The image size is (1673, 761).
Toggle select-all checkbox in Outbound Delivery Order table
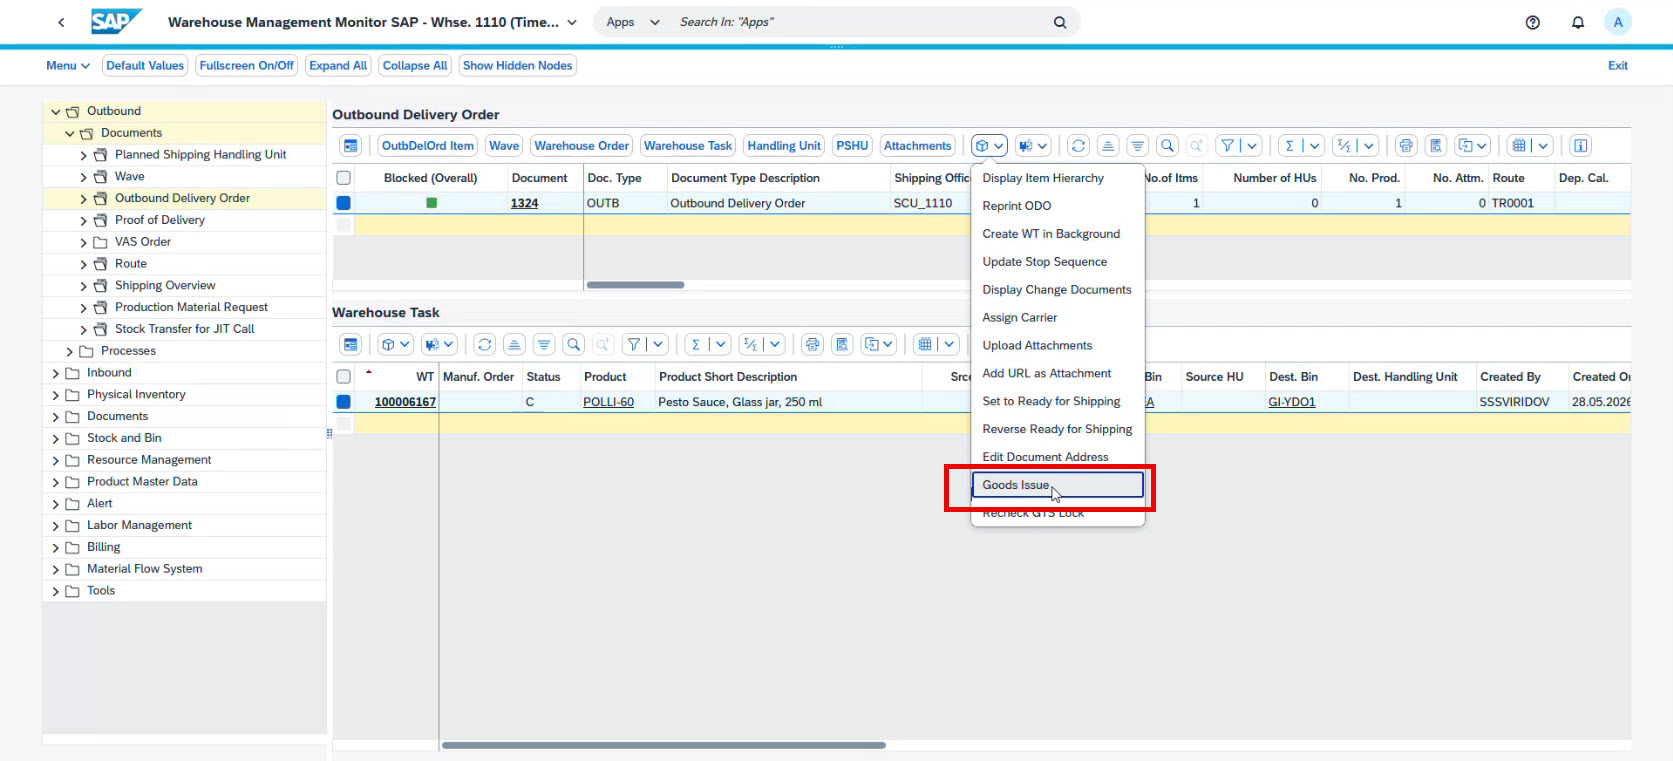pyautogui.click(x=344, y=178)
